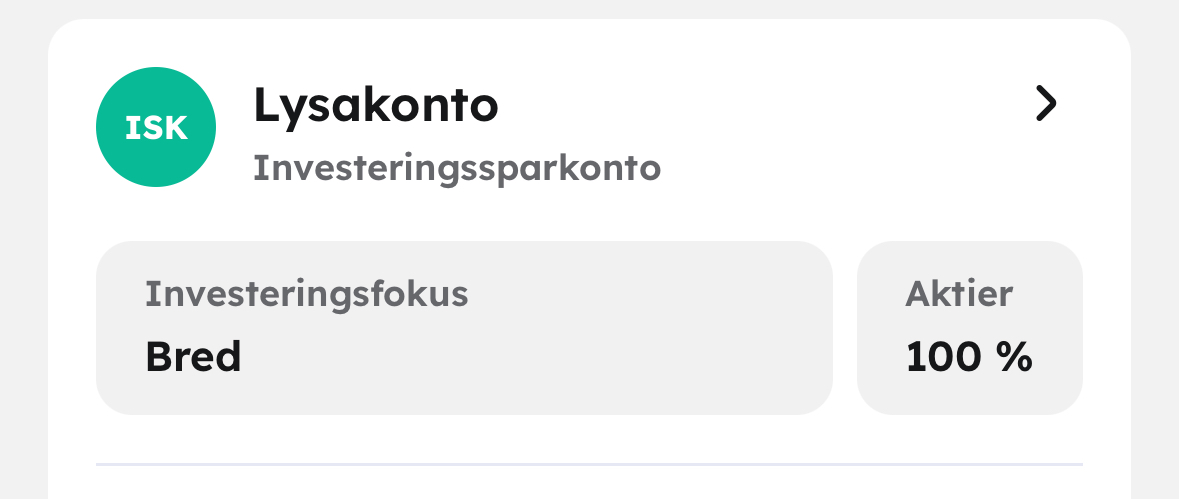Click the "Aktier" label text
This screenshot has height=499, width=1179.
point(959,295)
